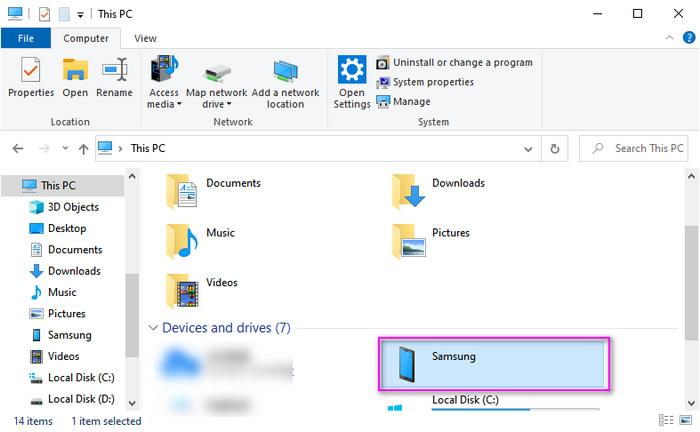Select Pictures in the navigation pane
Screen dimensions: 700x432
point(57,314)
